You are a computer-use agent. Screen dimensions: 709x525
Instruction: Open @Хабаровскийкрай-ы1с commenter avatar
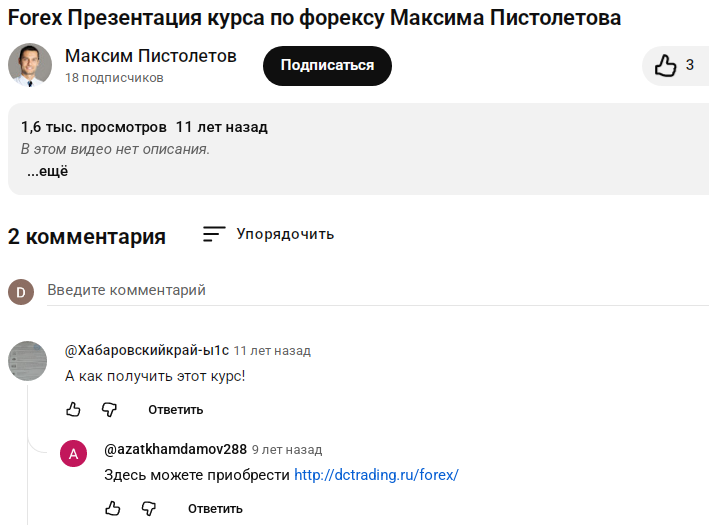click(27, 360)
